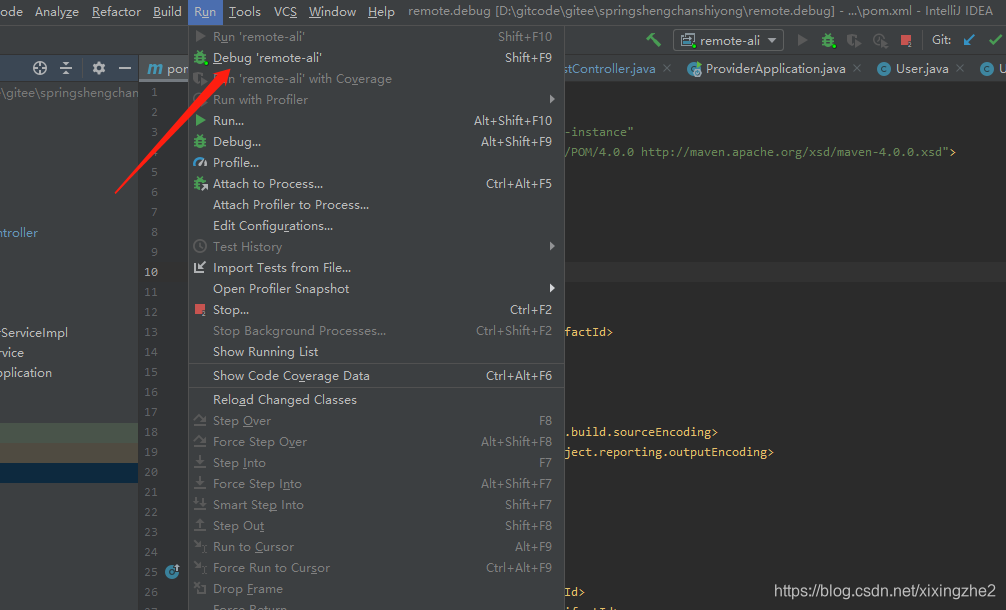Close the User.java tab
This screenshot has width=1006, height=610.
[x=960, y=68]
